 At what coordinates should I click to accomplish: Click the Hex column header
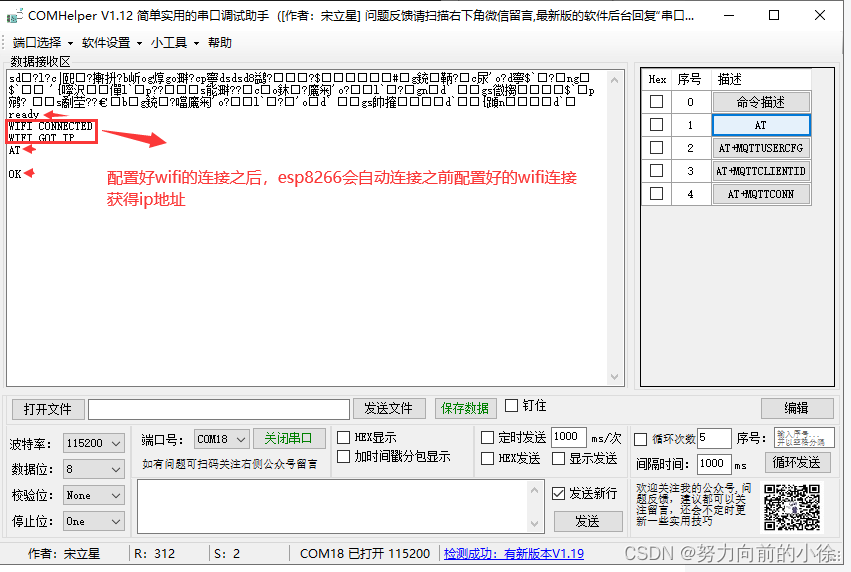(x=657, y=79)
